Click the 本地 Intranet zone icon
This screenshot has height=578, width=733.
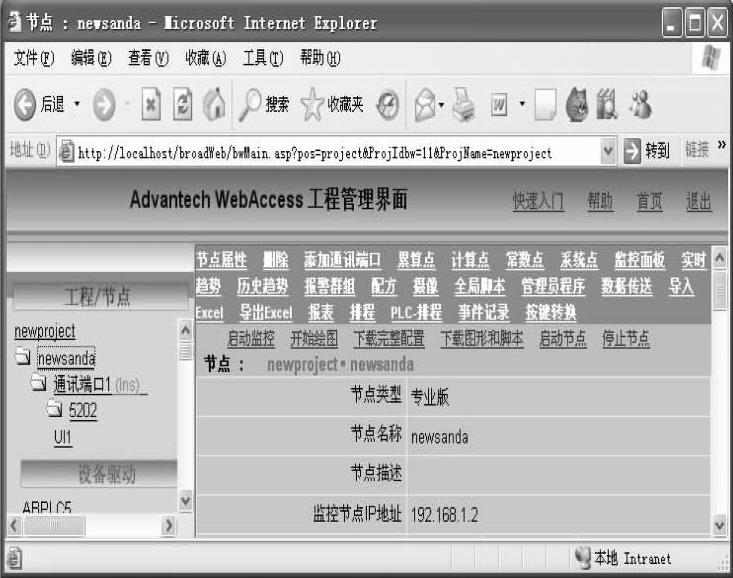coord(583,558)
